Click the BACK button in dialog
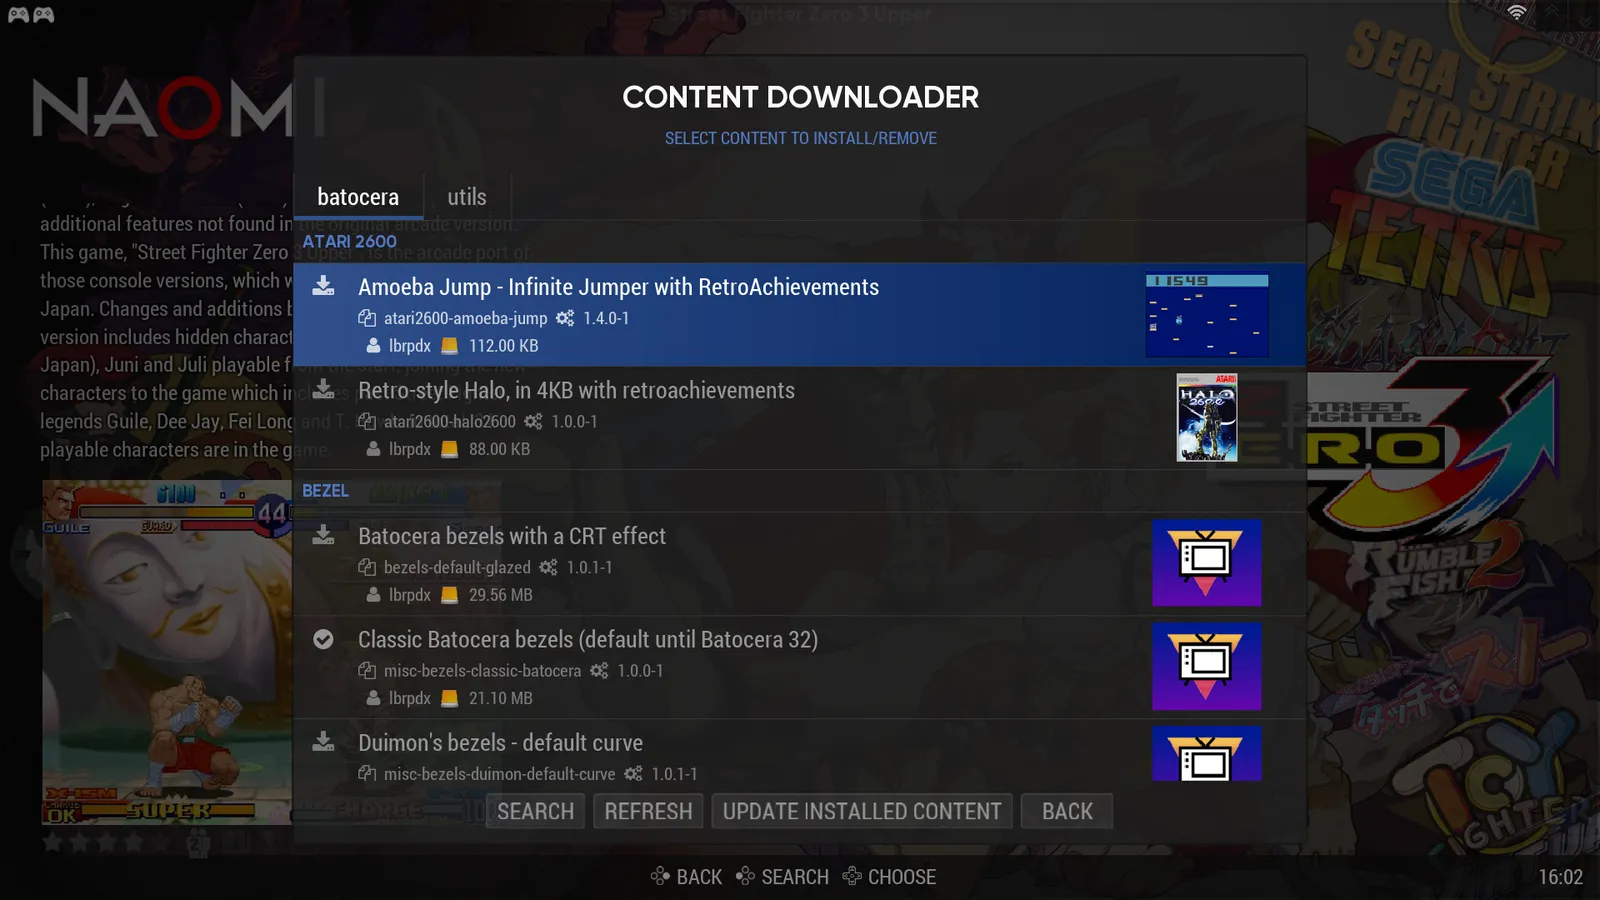Image resolution: width=1600 pixels, height=900 pixels. 1066,811
